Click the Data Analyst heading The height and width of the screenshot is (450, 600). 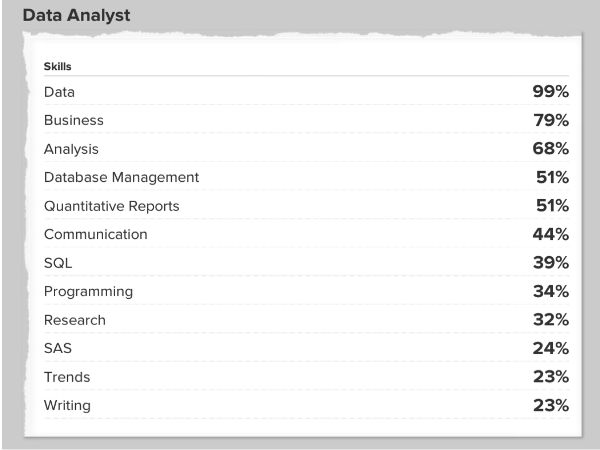coord(76,17)
